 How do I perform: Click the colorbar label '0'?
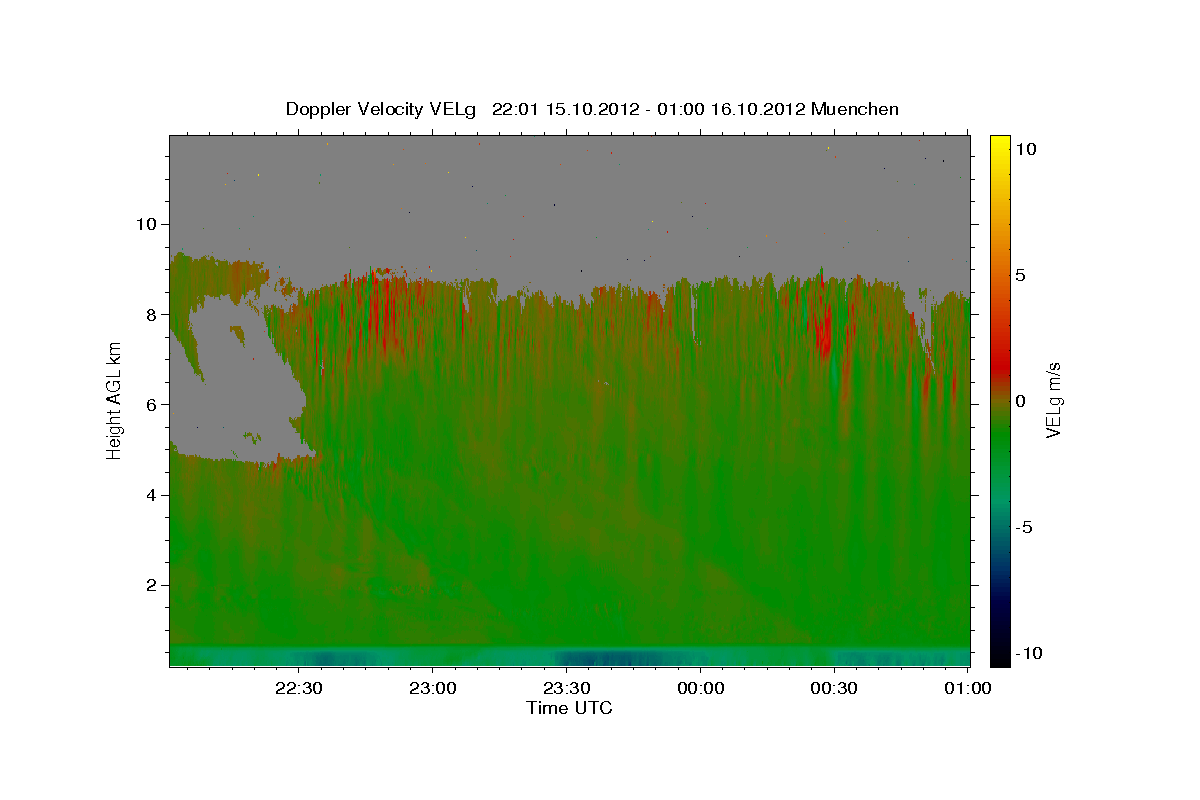pos(1020,401)
